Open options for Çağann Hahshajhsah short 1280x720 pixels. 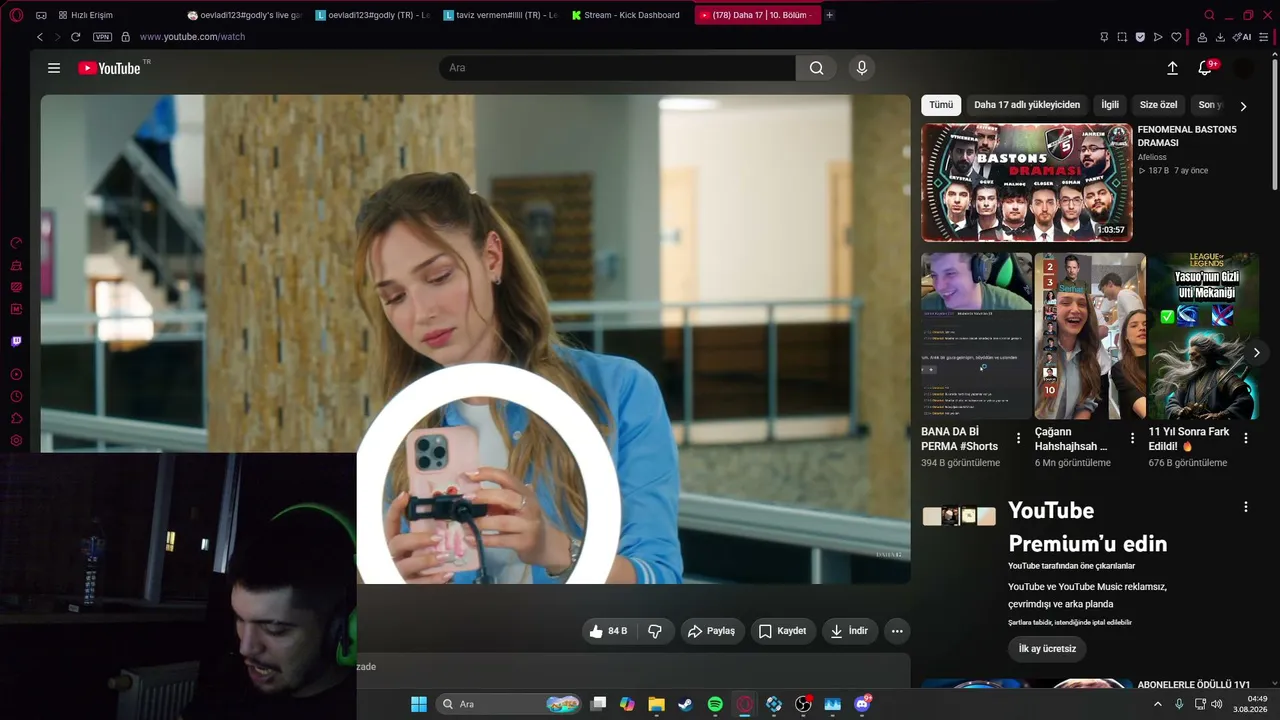[x=1132, y=438]
